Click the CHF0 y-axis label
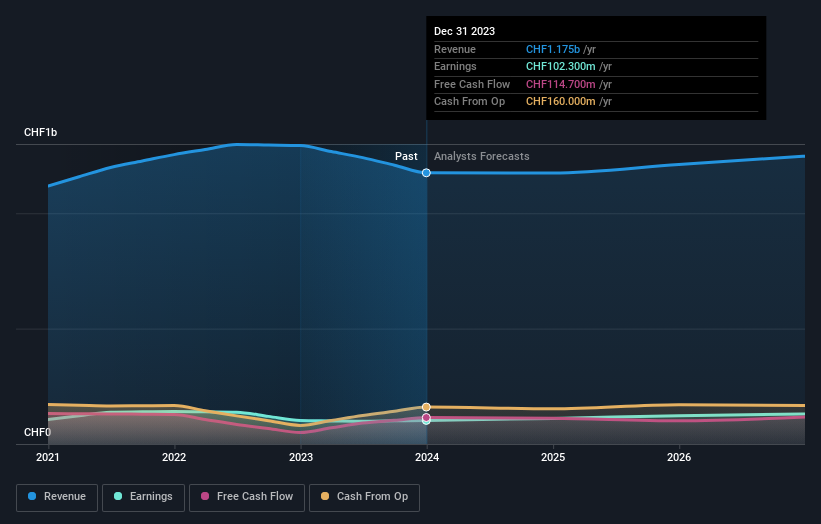Viewport: 821px width, 524px height. tap(37, 432)
